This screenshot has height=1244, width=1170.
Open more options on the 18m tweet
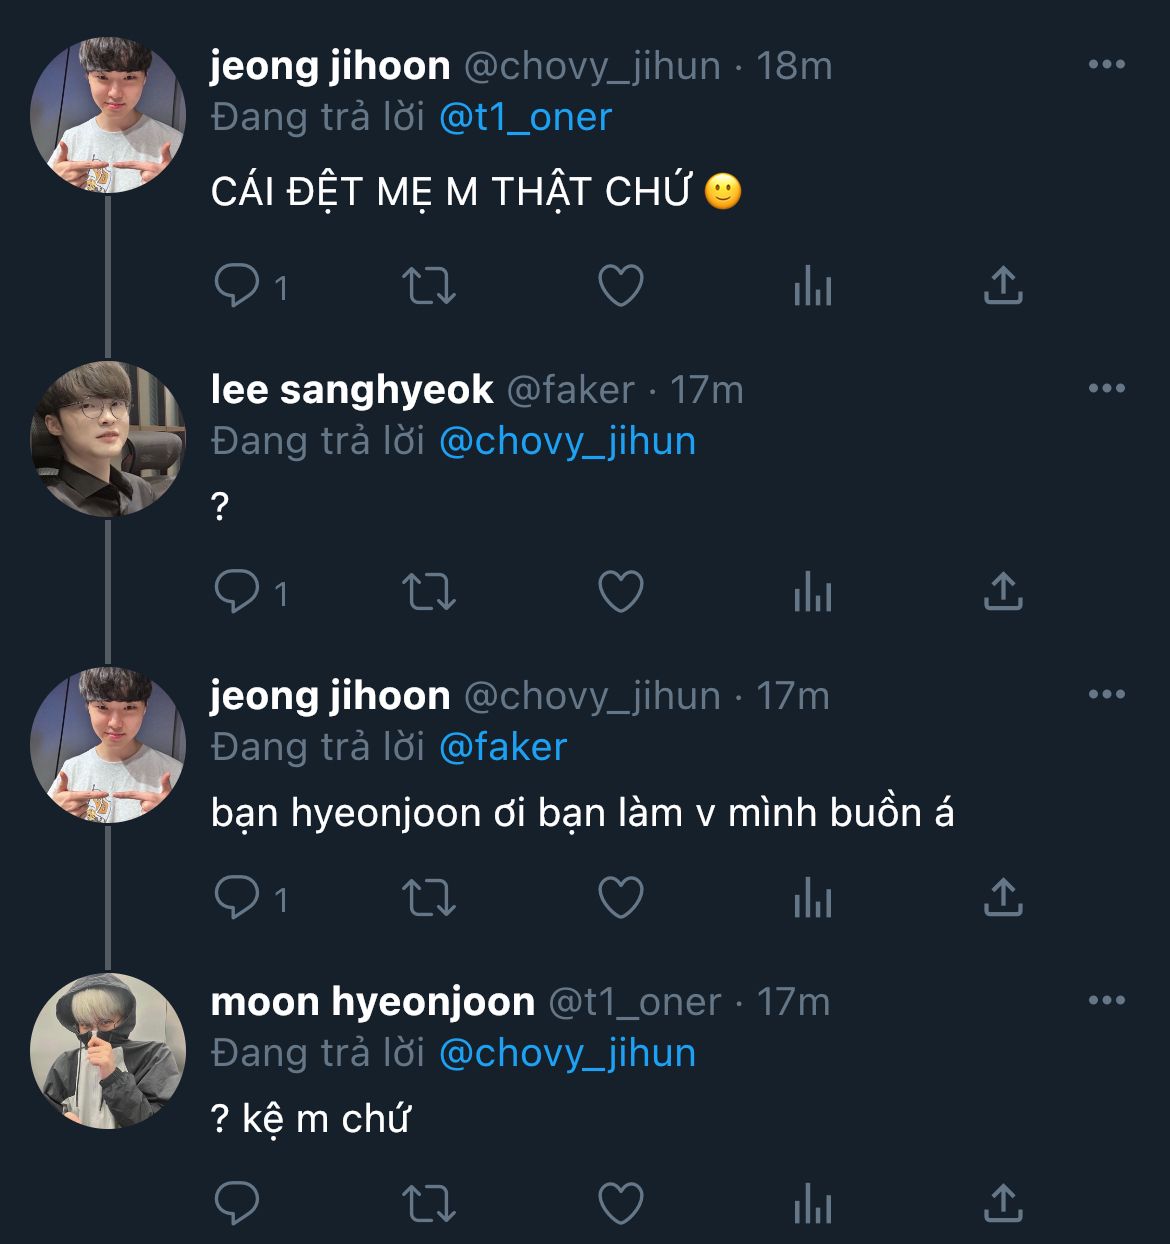[1106, 65]
